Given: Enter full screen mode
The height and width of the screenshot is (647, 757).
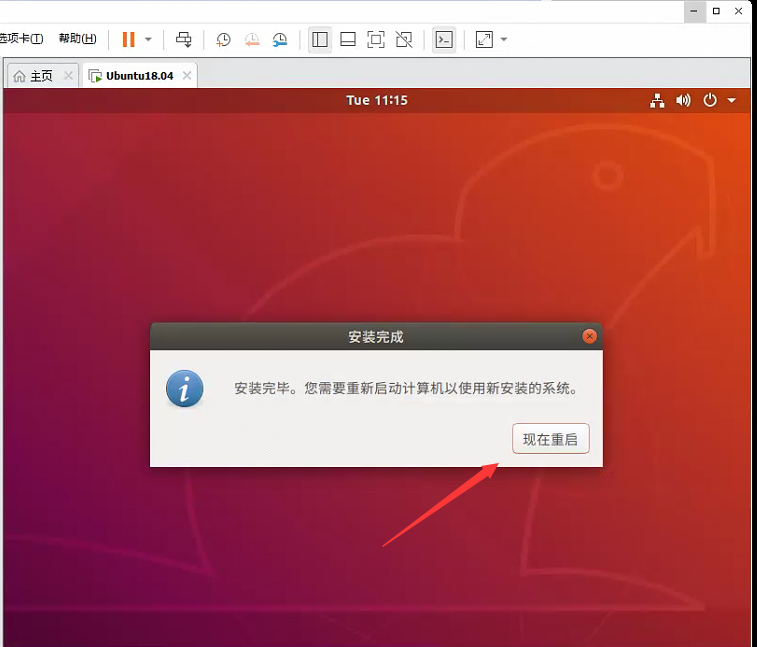Looking at the screenshot, I should pyautogui.click(x=376, y=40).
